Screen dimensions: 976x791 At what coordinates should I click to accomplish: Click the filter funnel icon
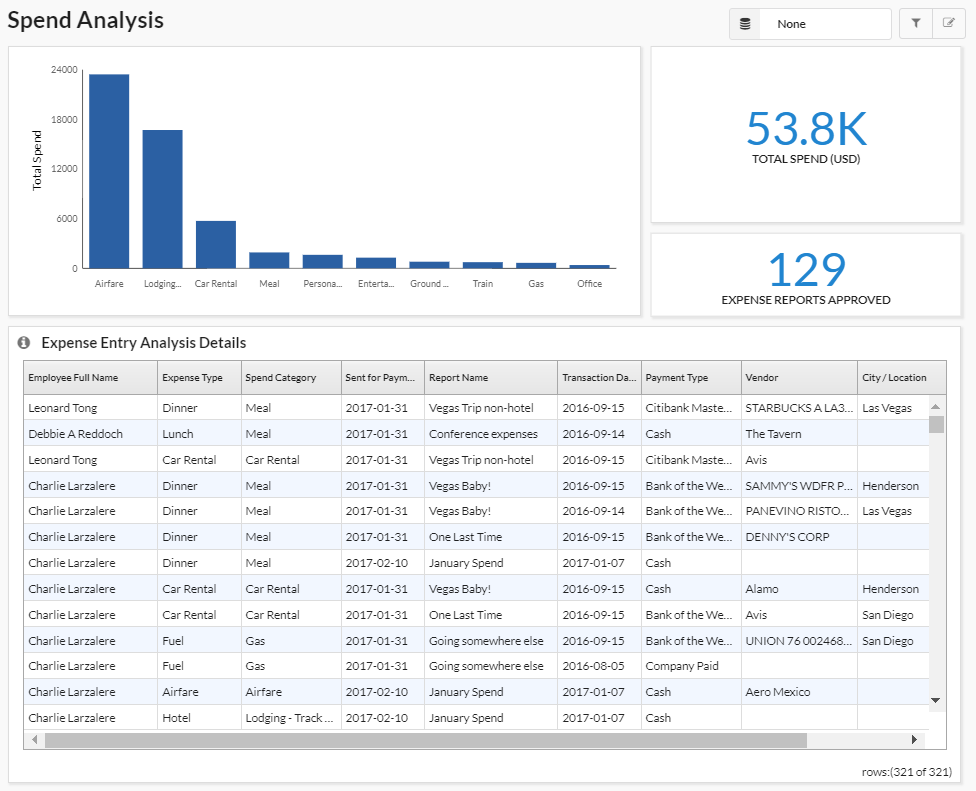click(x=916, y=23)
